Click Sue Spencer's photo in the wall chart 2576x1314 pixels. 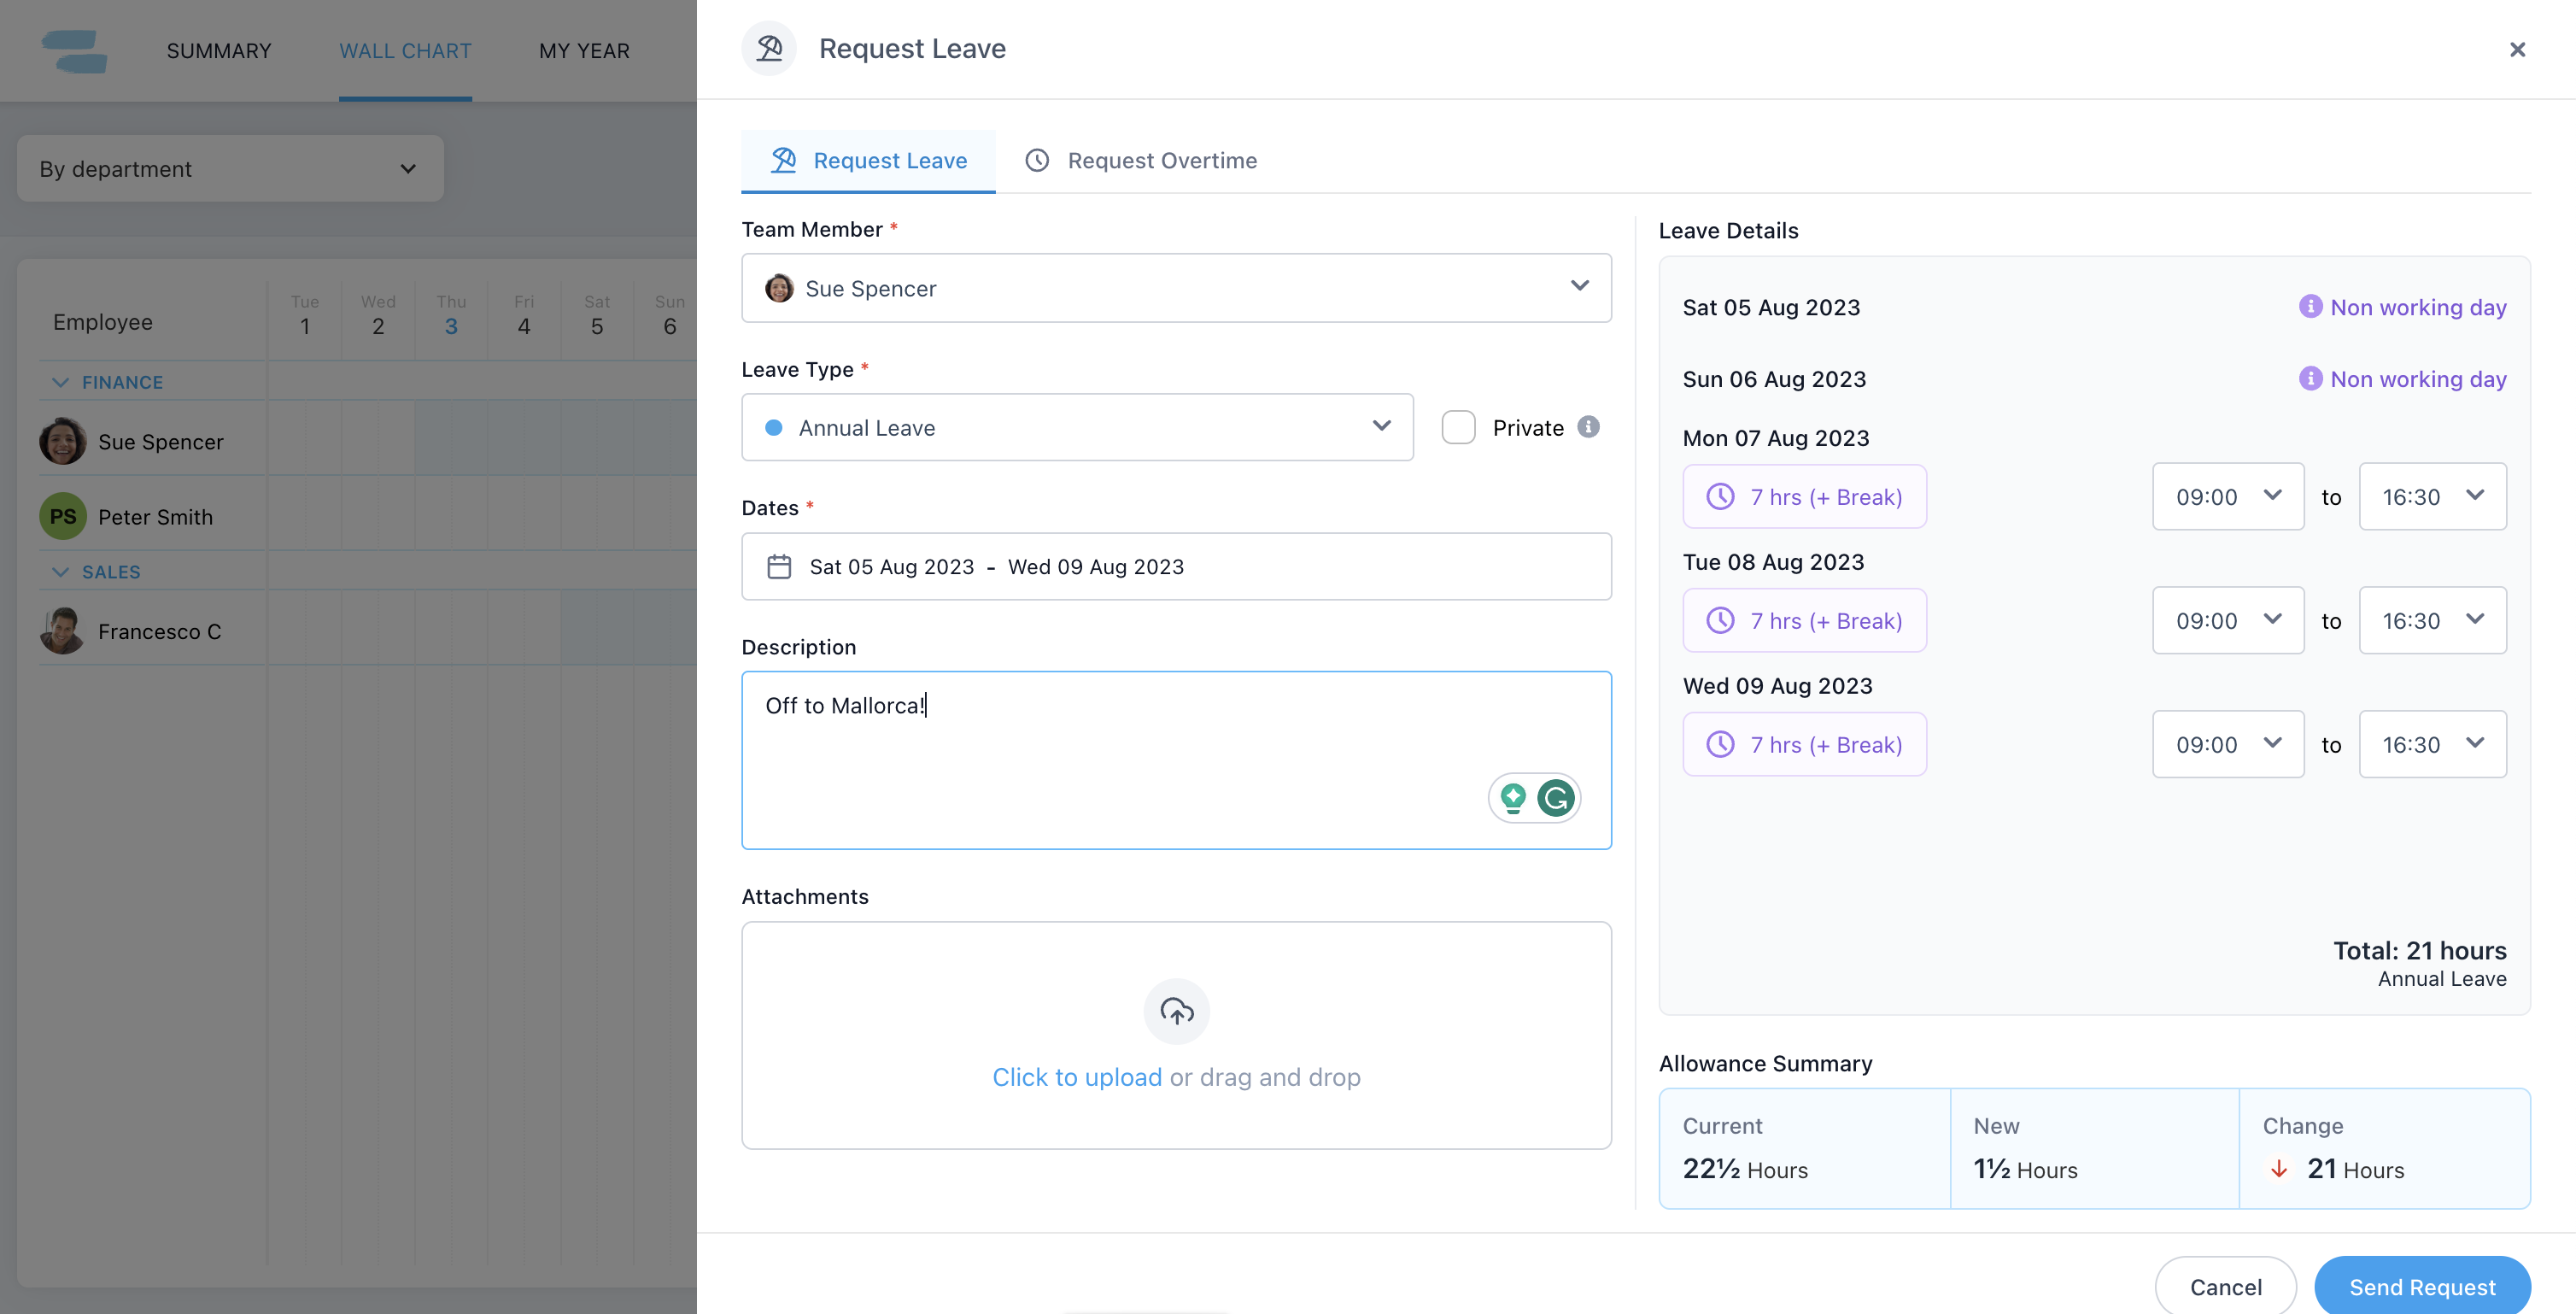pos(63,440)
